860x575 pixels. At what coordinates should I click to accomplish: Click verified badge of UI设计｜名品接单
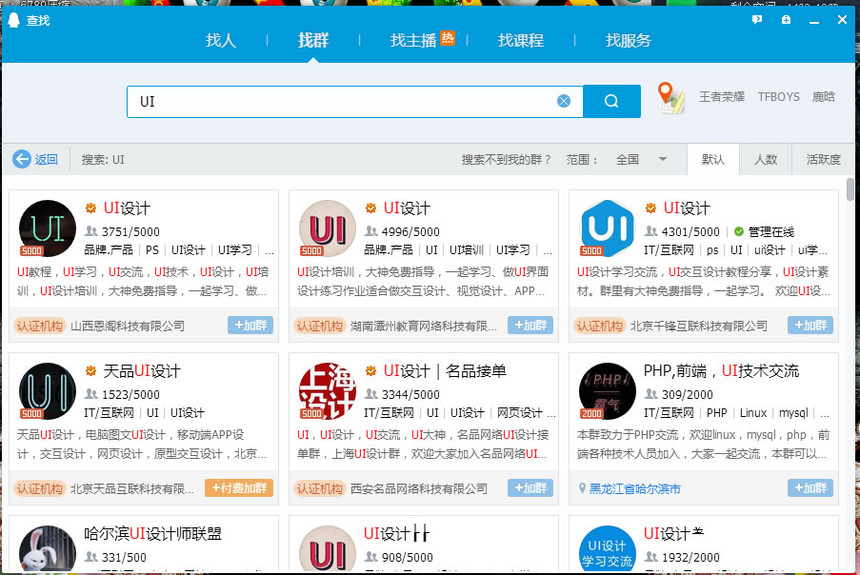371,371
